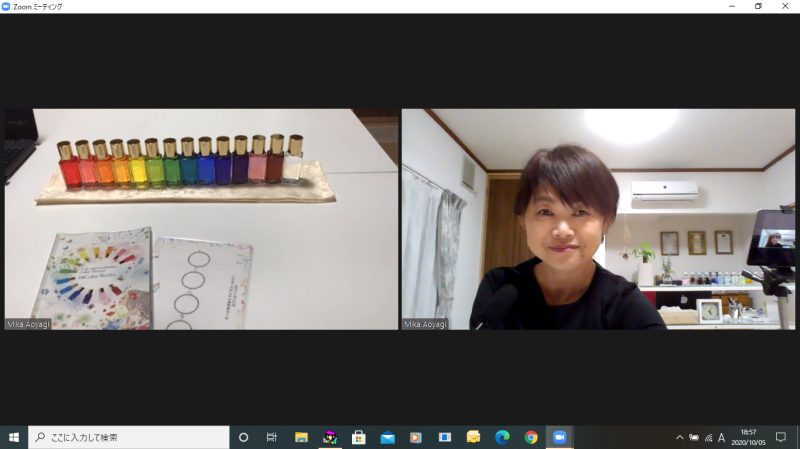Image resolution: width=800 pixels, height=449 pixels.
Task: Select the video tile of the woman
Action: (x=598, y=219)
